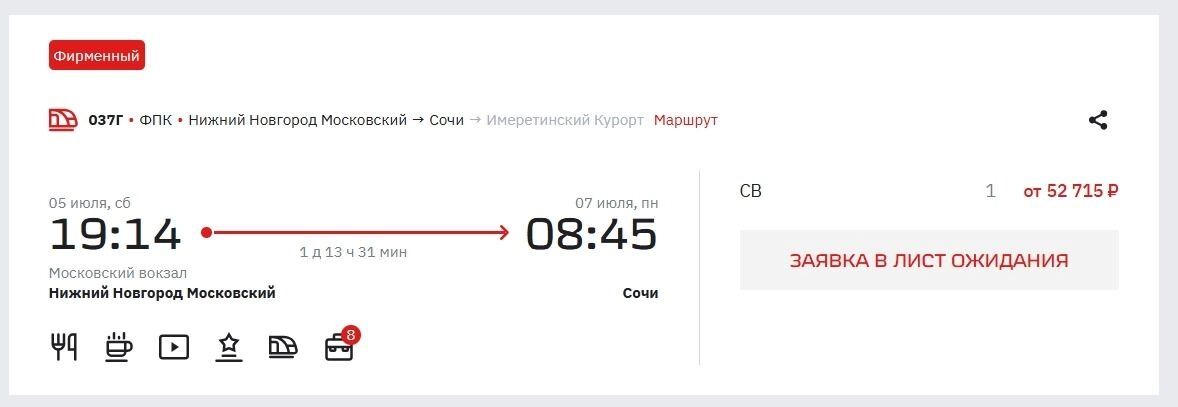Image resolution: width=1178 pixels, height=407 pixels.
Task: Click the red train logo icon
Action: (x=64, y=120)
